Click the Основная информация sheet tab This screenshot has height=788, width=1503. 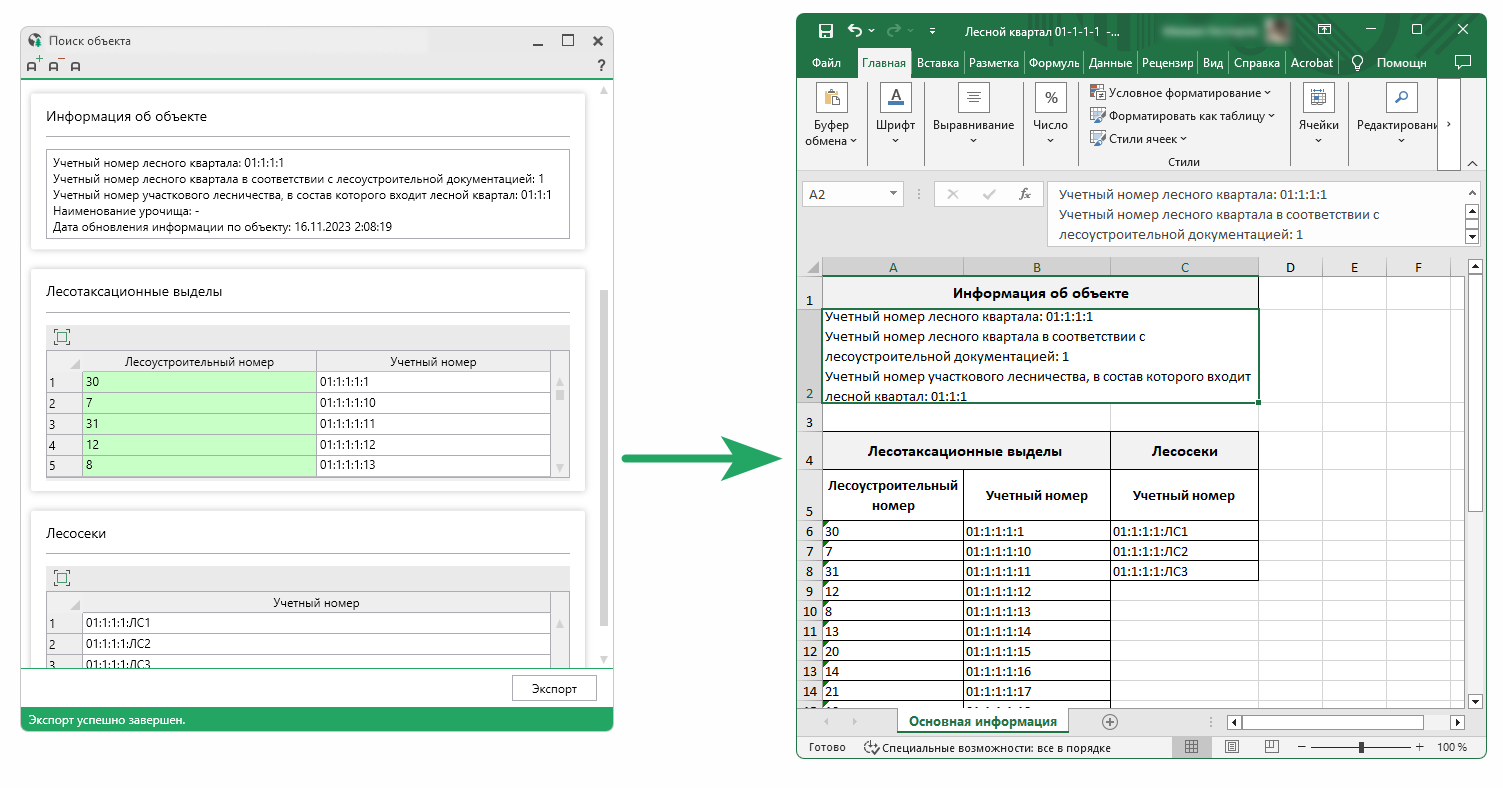tap(982, 721)
